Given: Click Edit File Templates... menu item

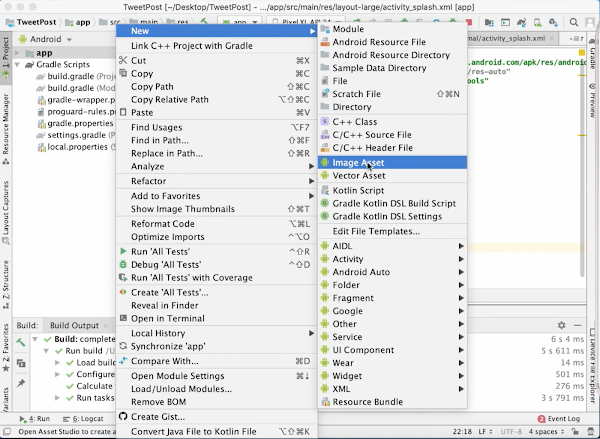Looking at the screenshot, I should click(x=392, y=231).
